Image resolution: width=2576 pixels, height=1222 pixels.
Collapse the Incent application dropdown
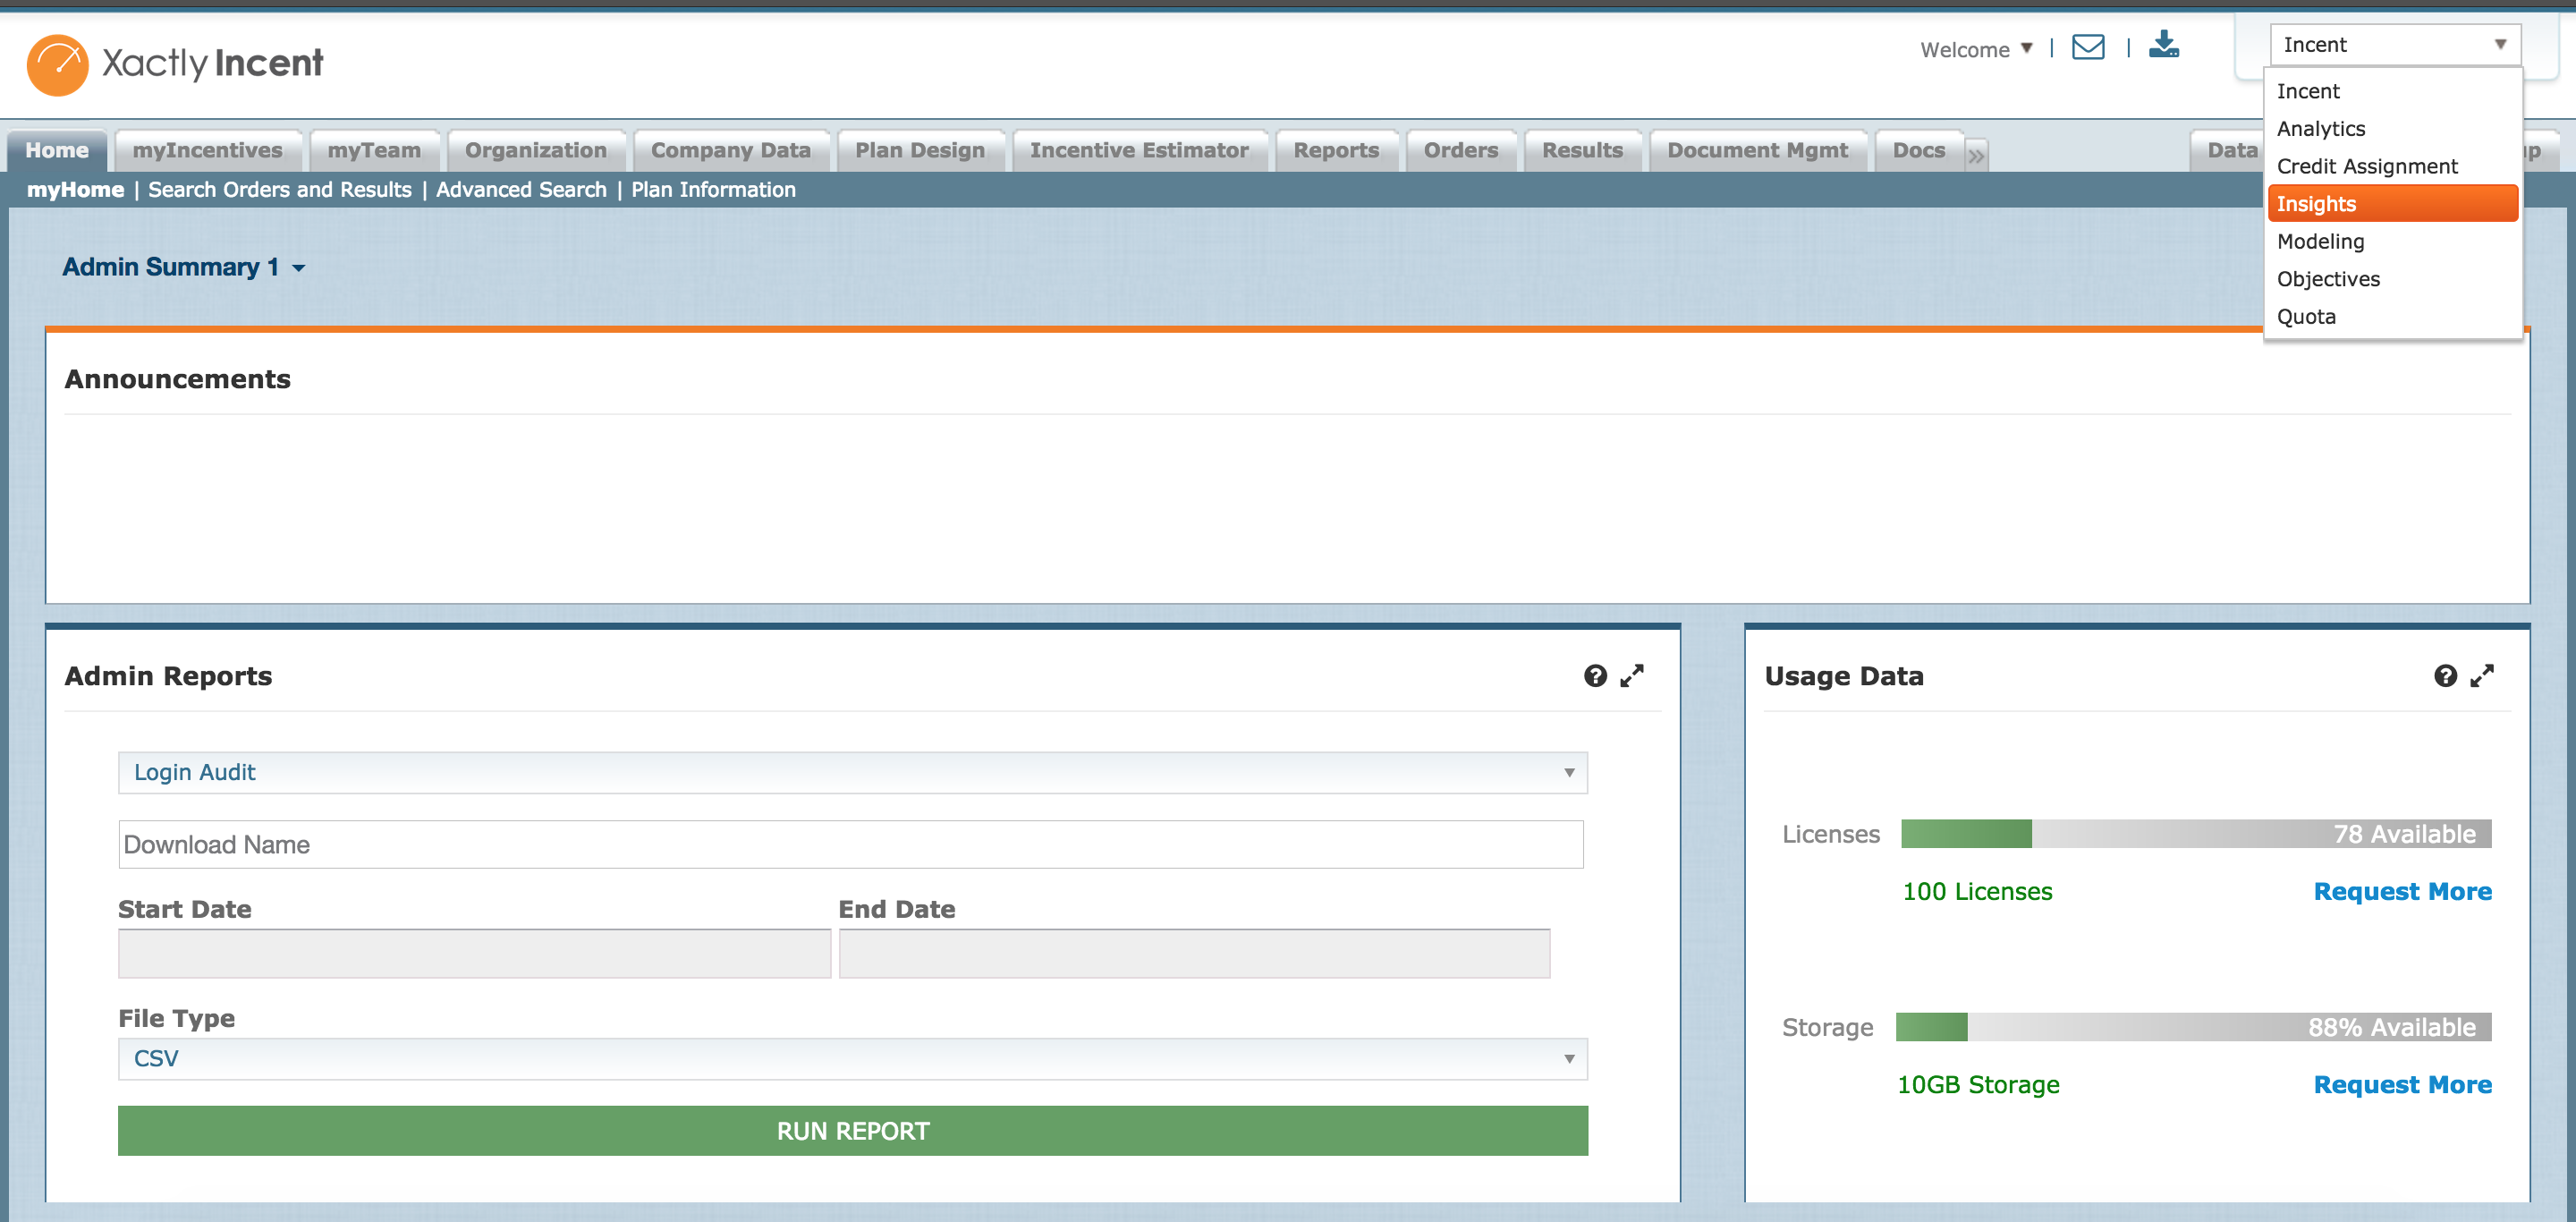tap(2395, 45)
